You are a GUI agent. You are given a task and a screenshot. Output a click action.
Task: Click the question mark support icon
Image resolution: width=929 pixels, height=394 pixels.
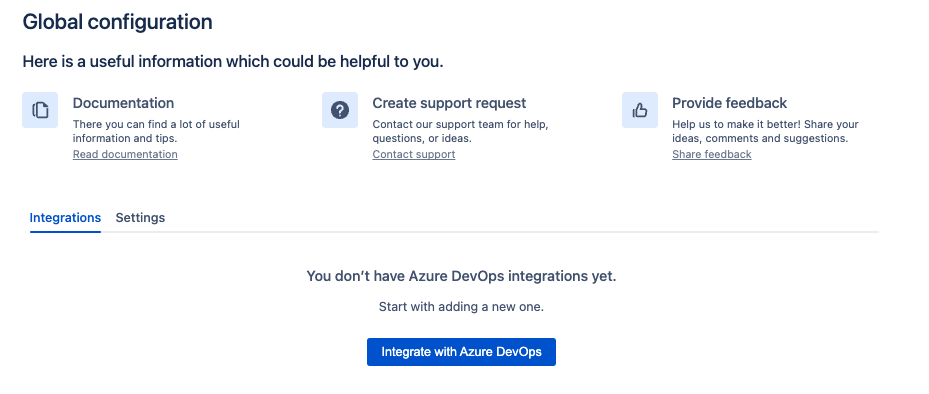click(x=339, y=110)
